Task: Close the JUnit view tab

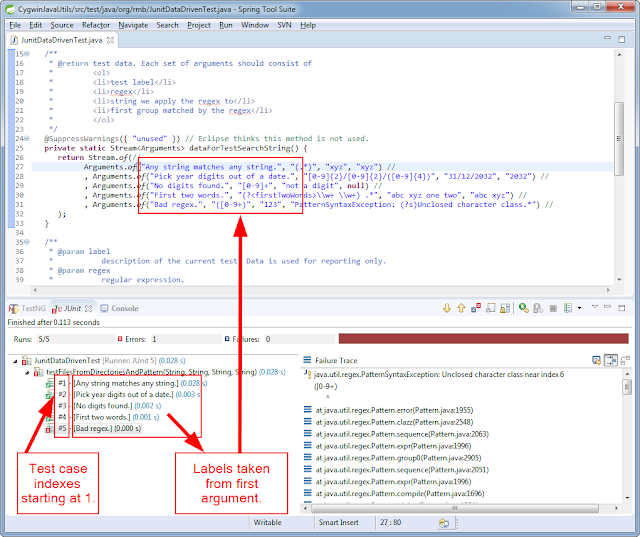Action: [88, 308]
